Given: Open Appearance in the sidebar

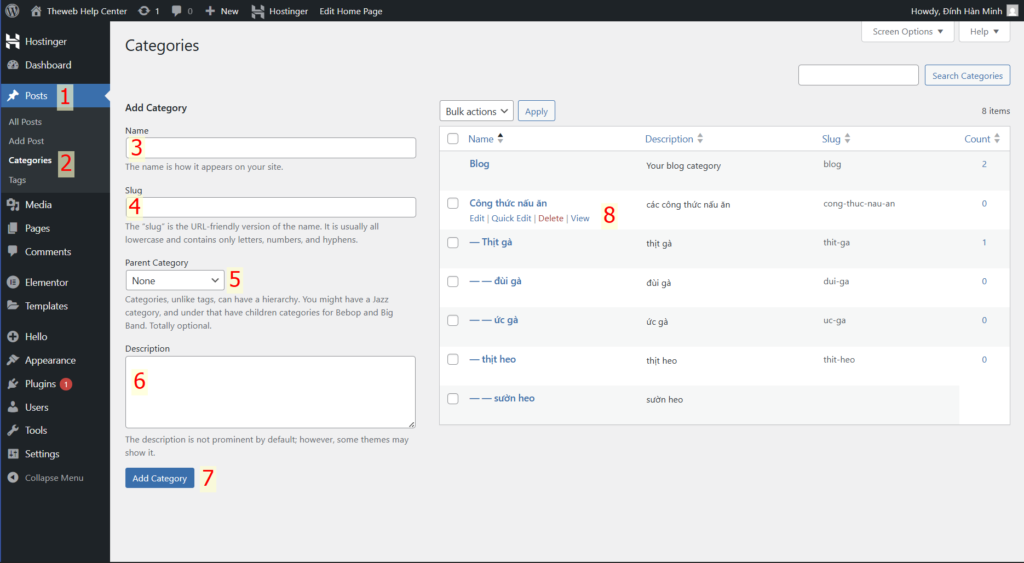Looking at the screenshot, I should click(50, 360).
